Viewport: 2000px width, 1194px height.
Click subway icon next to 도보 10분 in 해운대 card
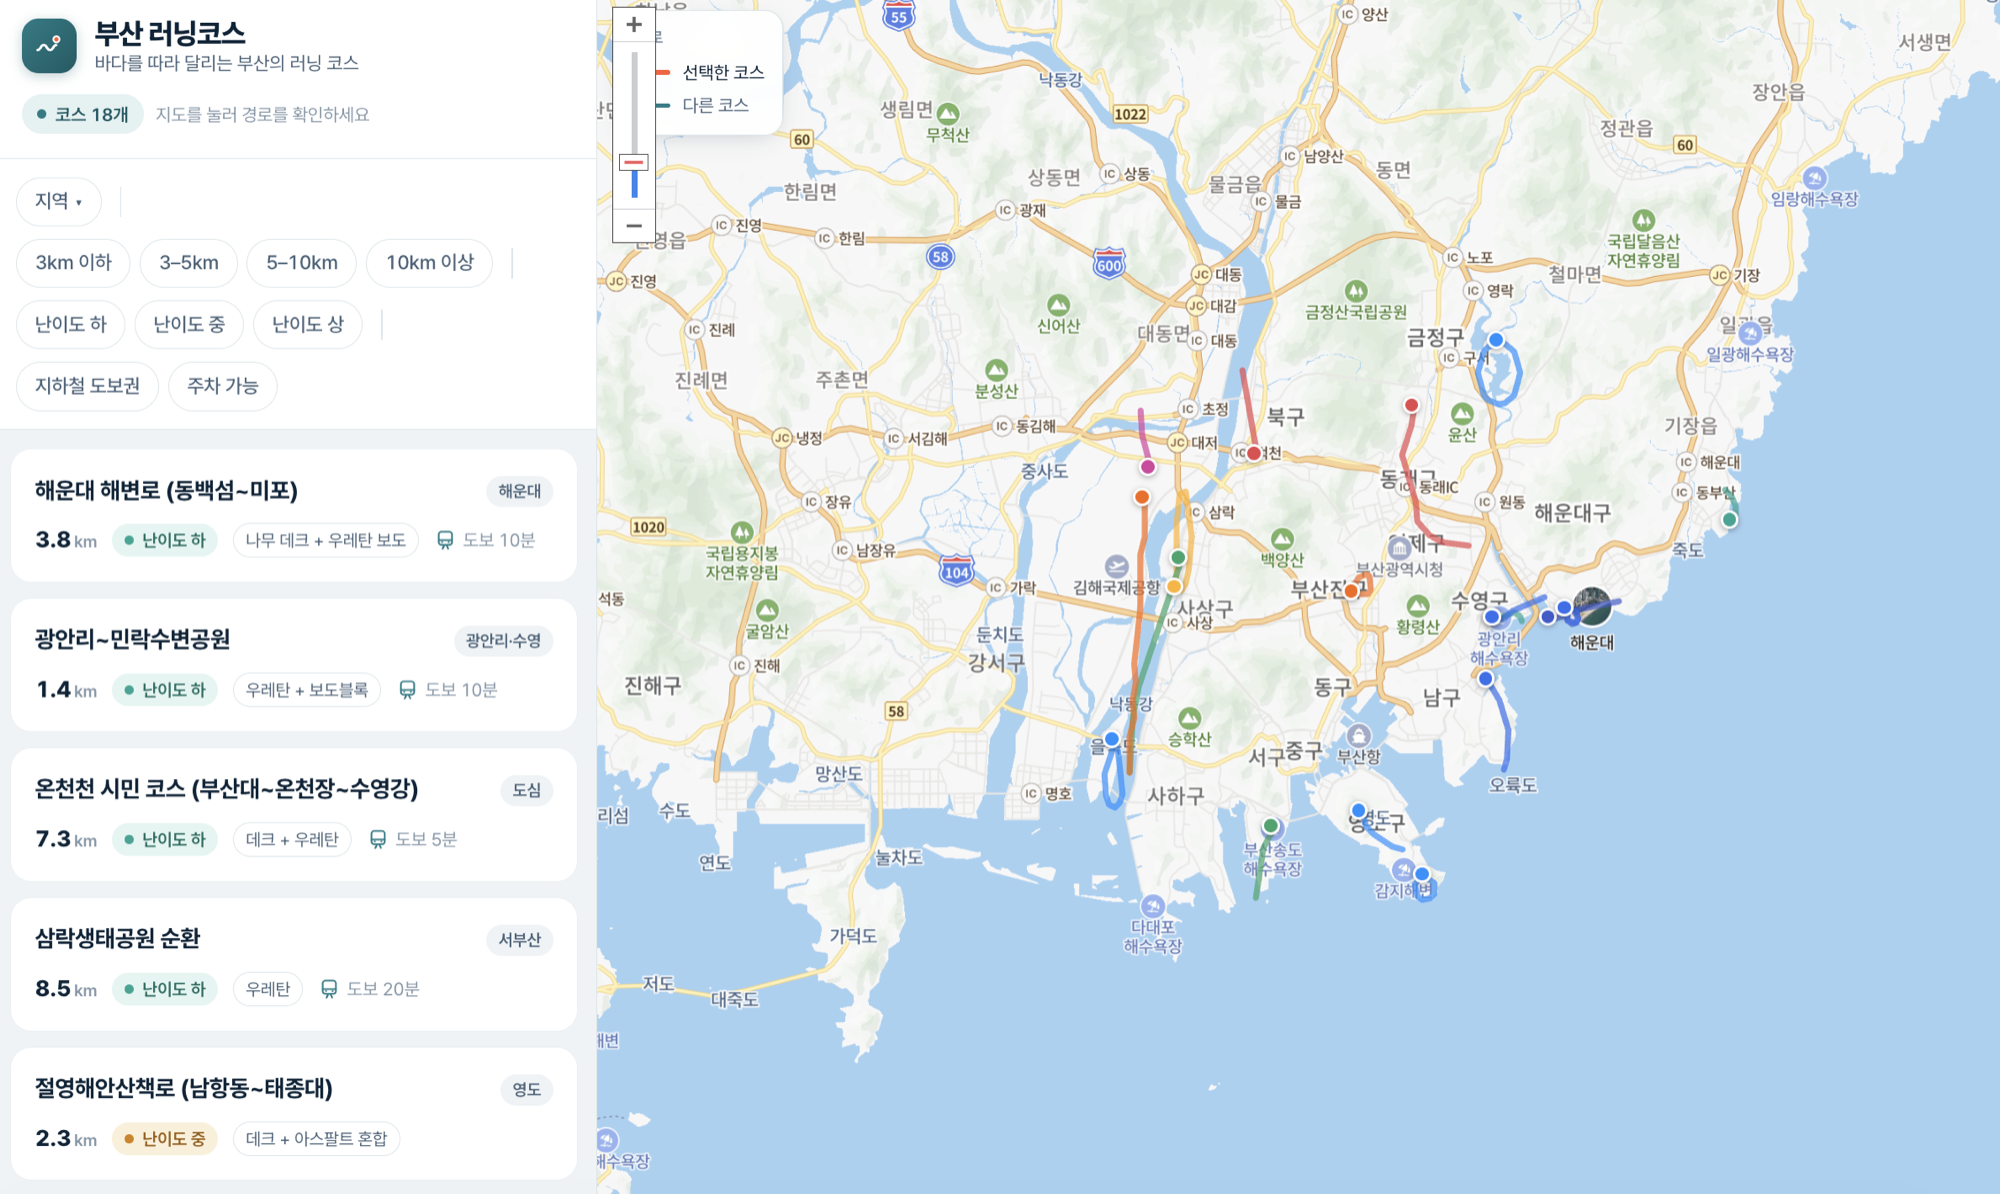445,541
